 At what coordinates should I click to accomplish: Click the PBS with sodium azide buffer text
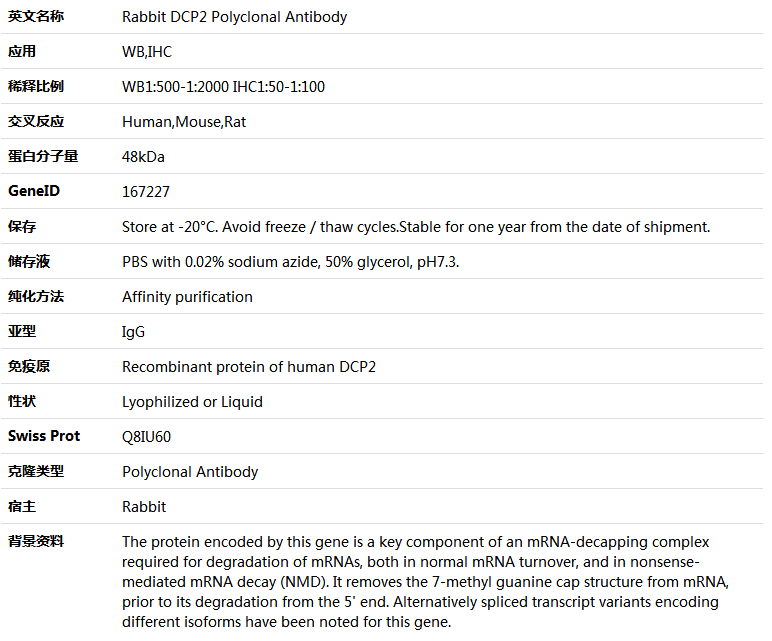[x=290, y=261]
